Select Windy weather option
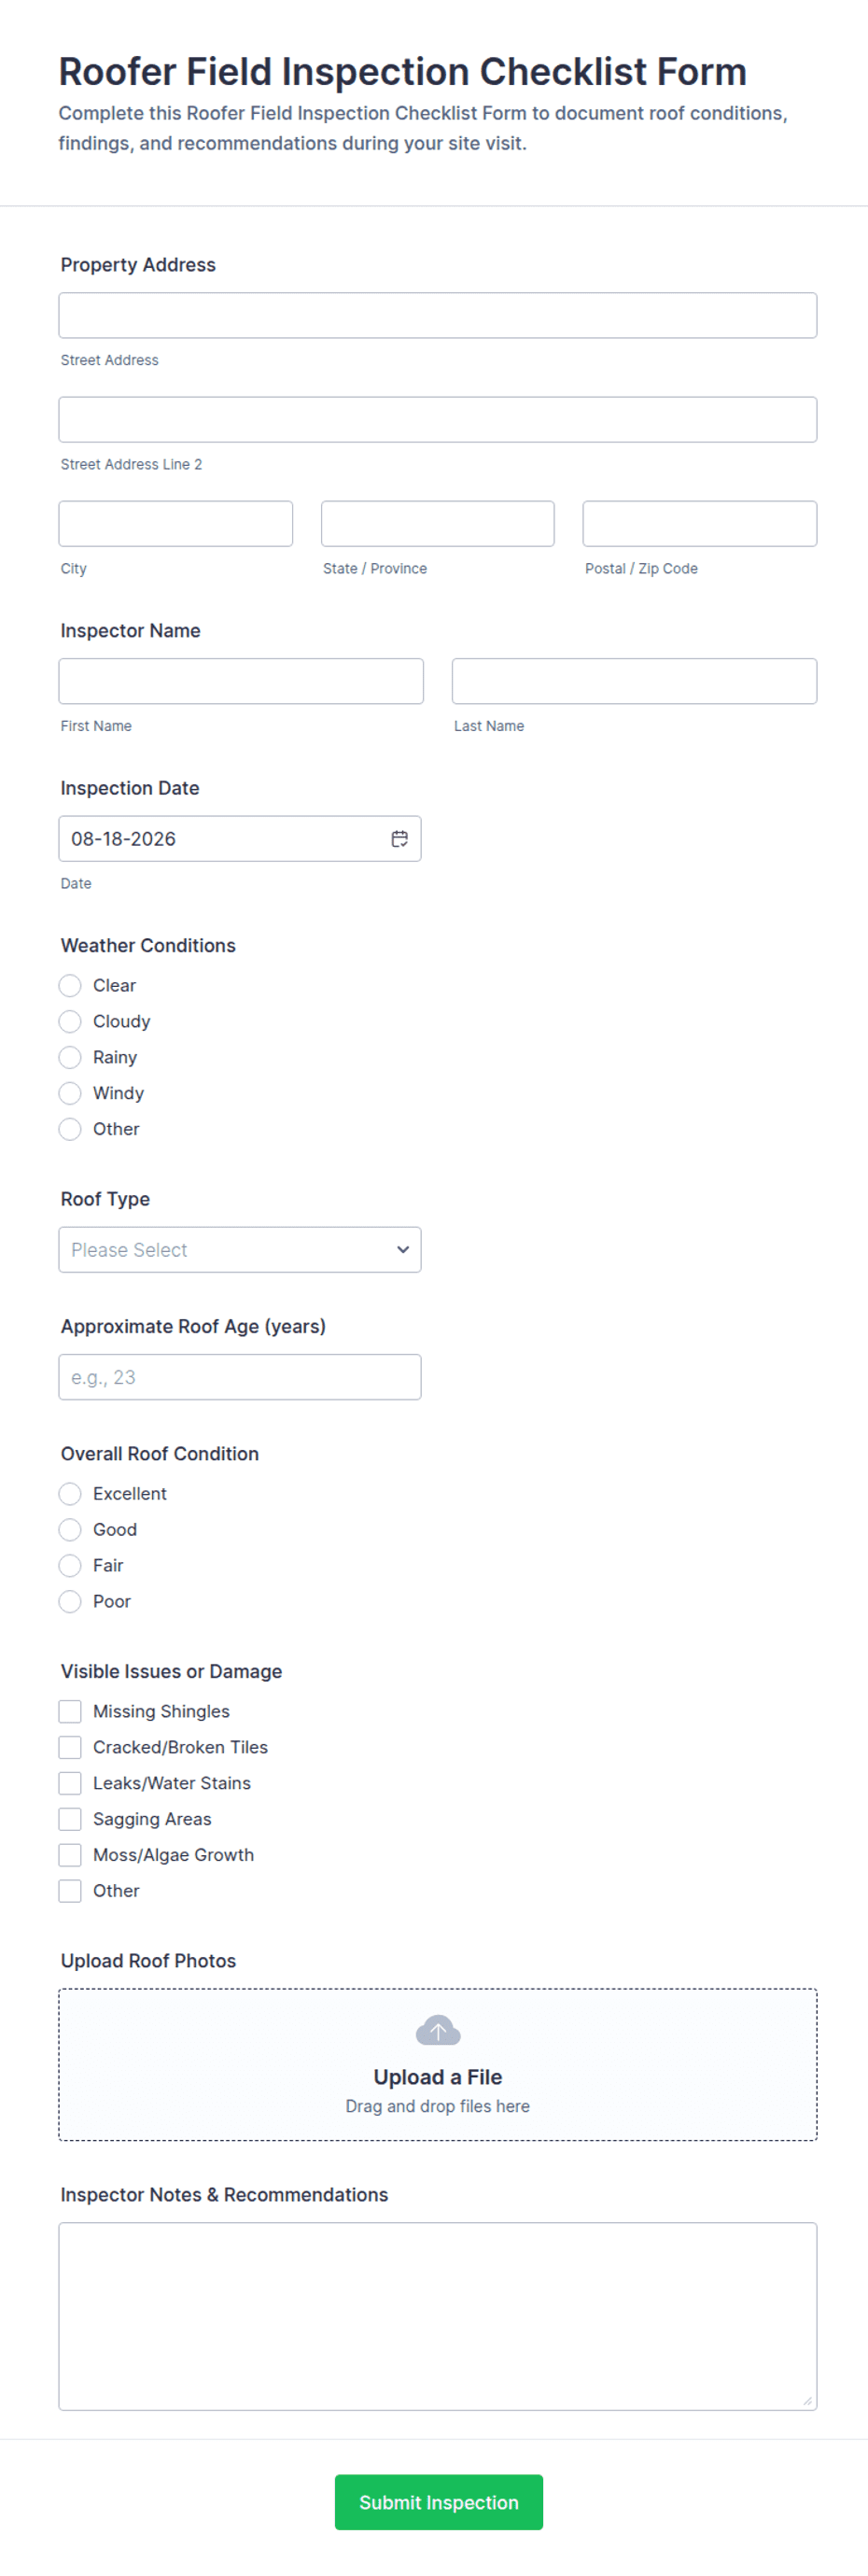Viewport: 868px width, 2576px height. [70, 1093]
